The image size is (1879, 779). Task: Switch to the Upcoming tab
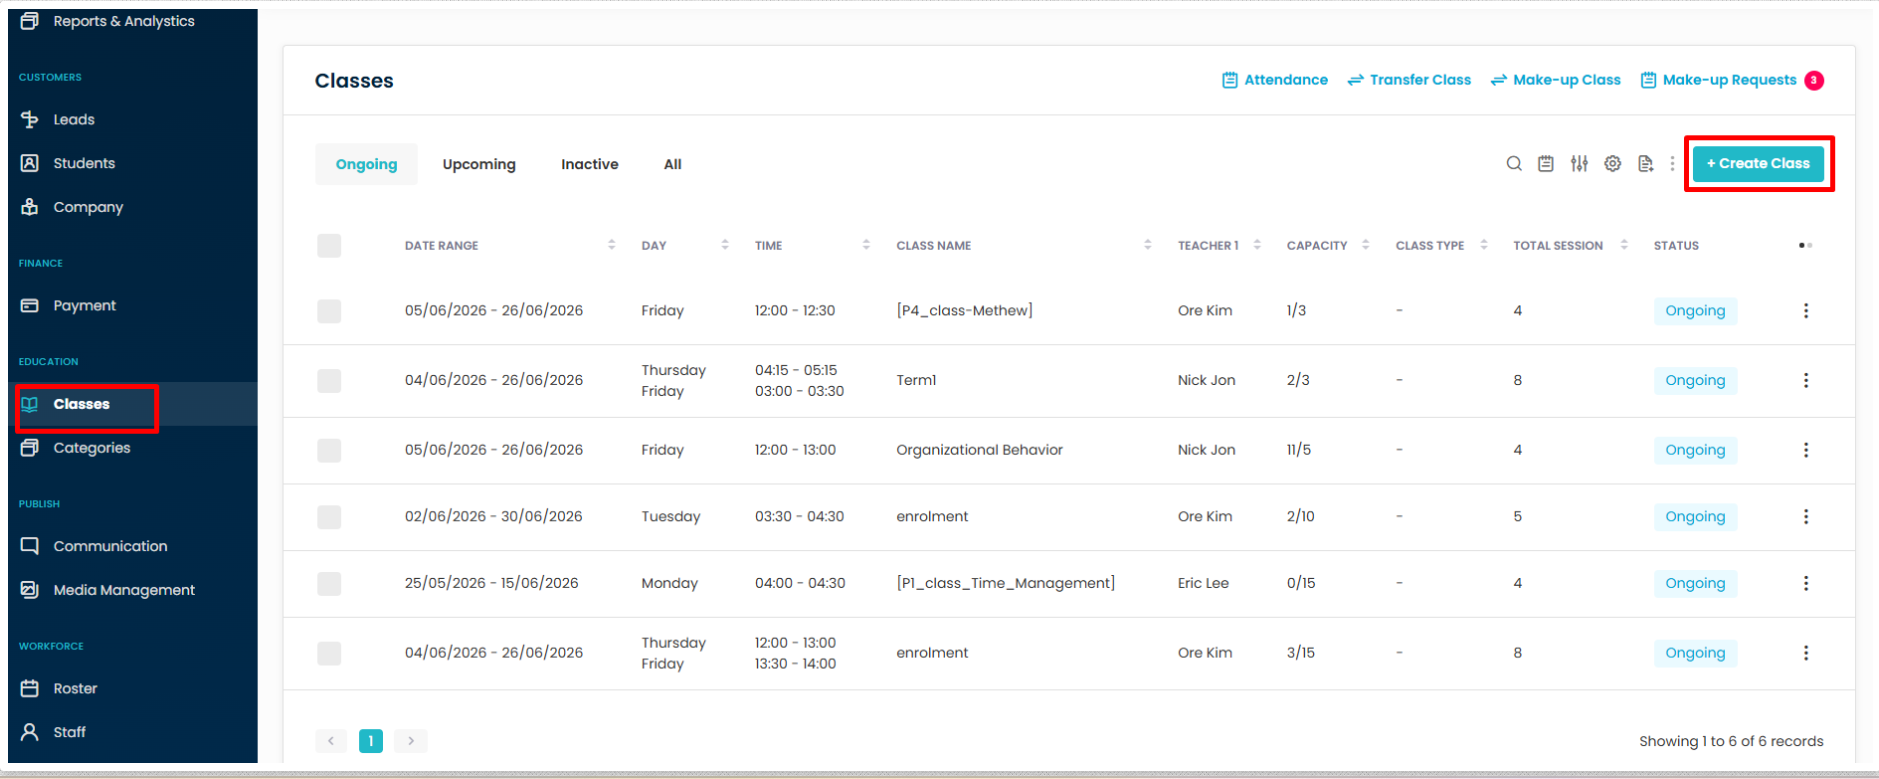point(479,164)
